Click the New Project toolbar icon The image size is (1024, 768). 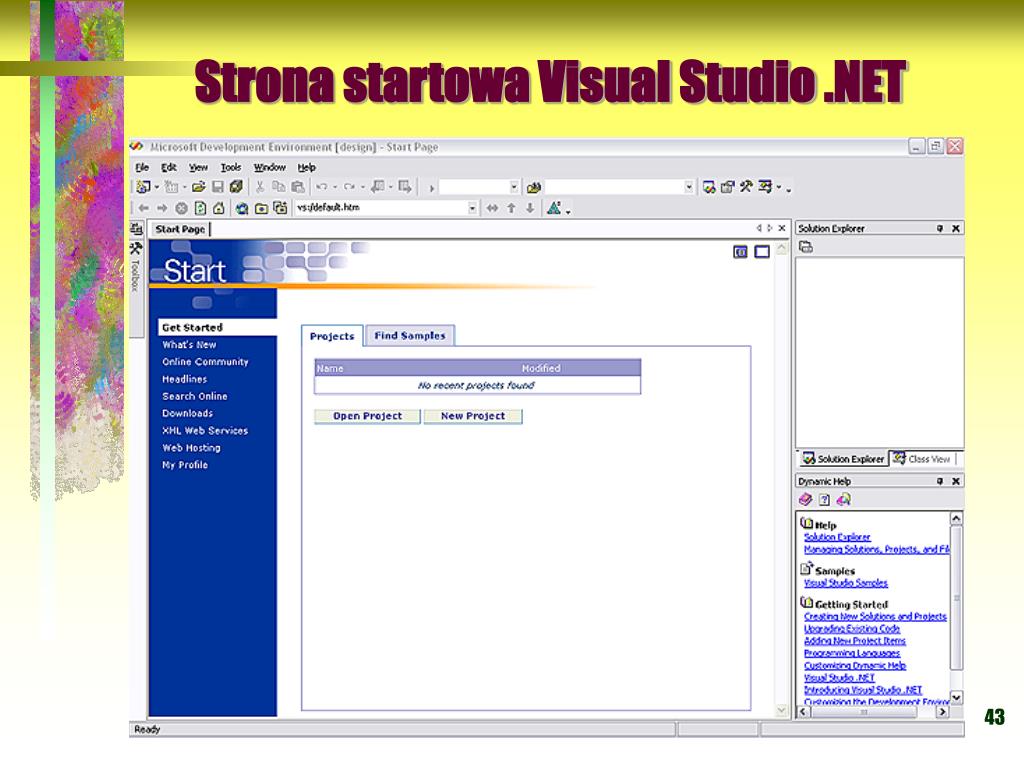[144, 187]
